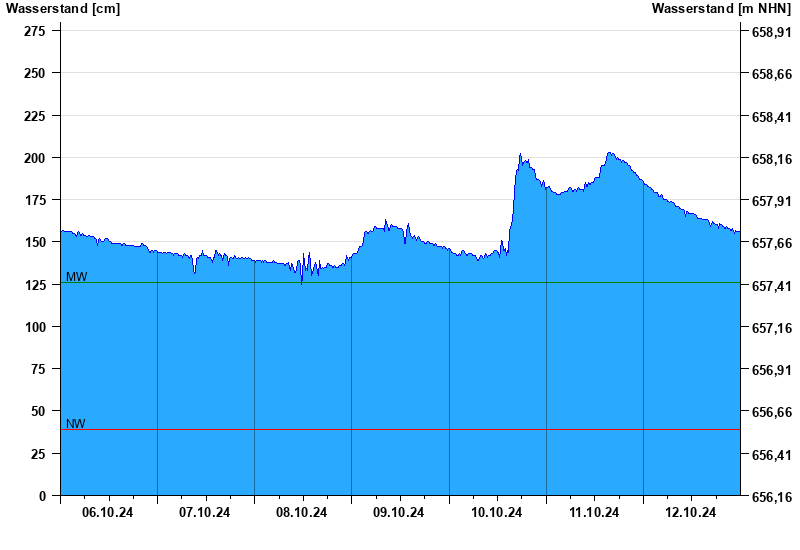Viewport: 800px width, 550px height.
Task: Click the NW low water level label
Action: pos(76,423)
